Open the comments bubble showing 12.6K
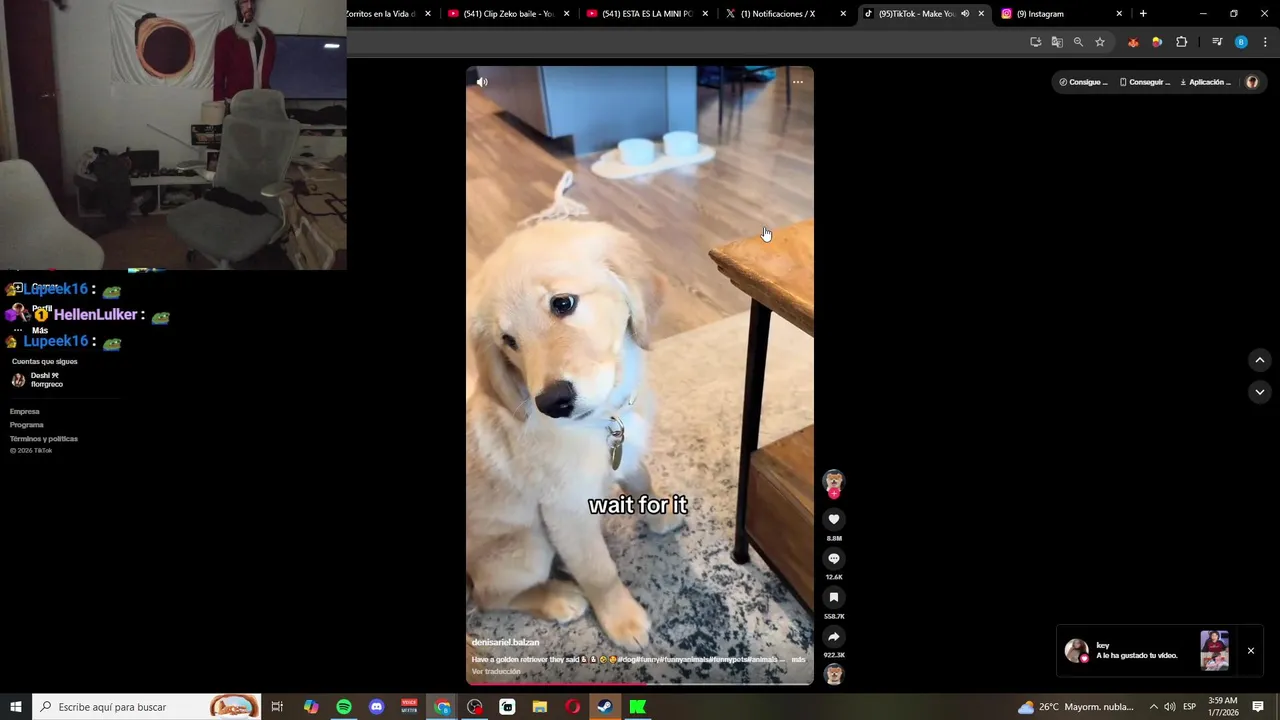Screen dimensions: 1280x720 pyautogui.click(x=833, y=558)
